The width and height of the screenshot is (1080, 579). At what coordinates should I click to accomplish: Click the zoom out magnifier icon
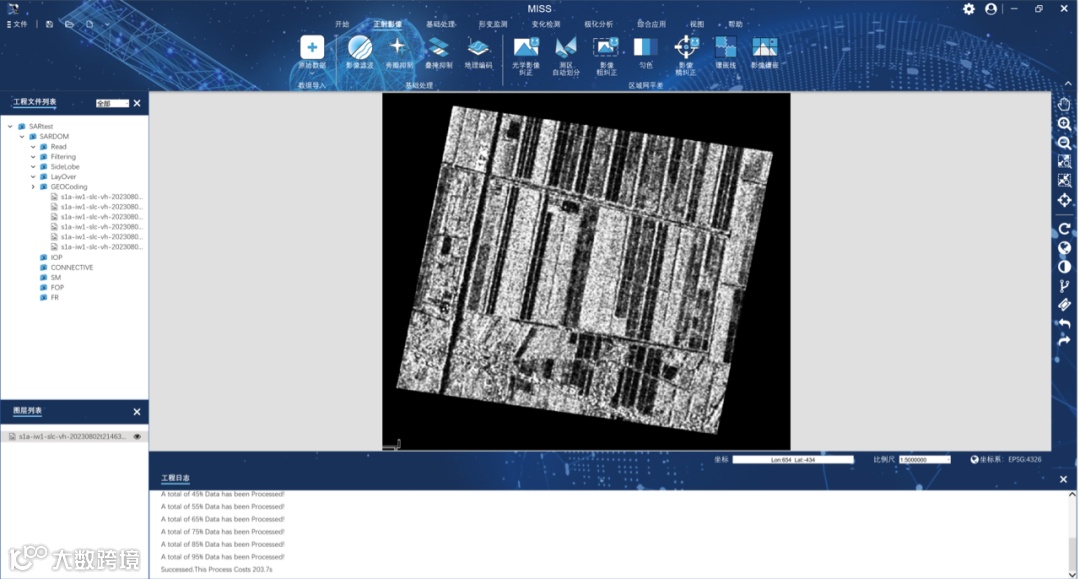click(x=1064, y=143)
